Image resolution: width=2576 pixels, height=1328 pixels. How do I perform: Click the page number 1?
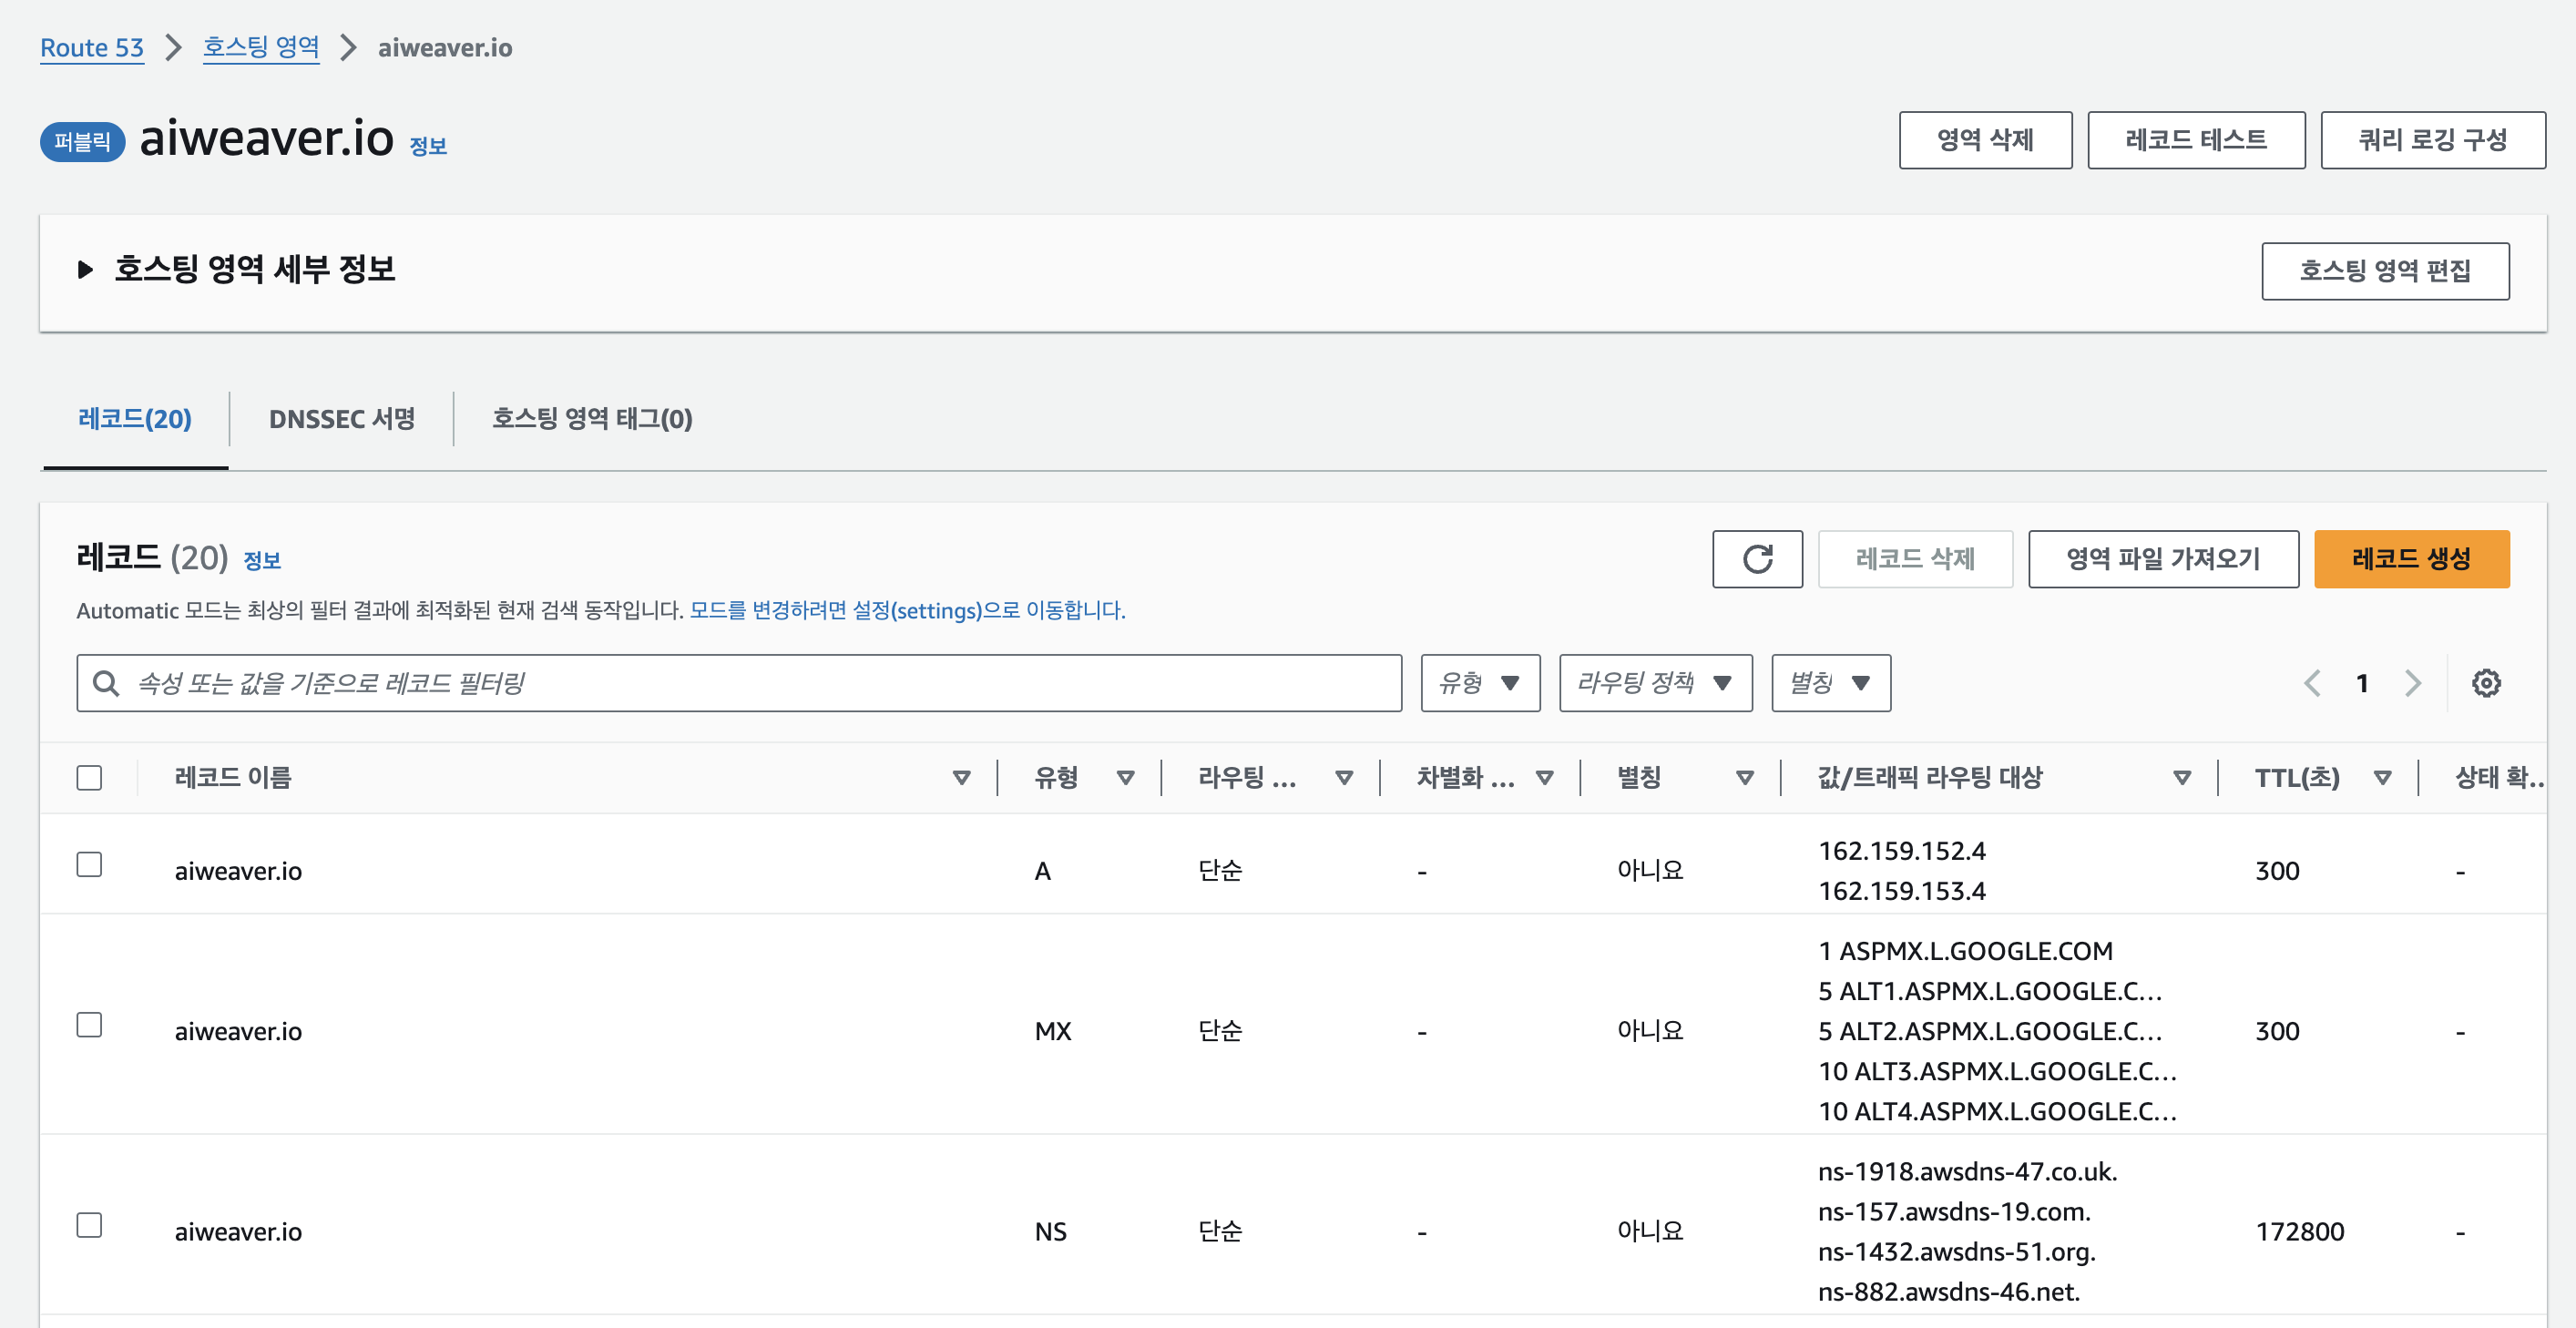click(2362, 683)
